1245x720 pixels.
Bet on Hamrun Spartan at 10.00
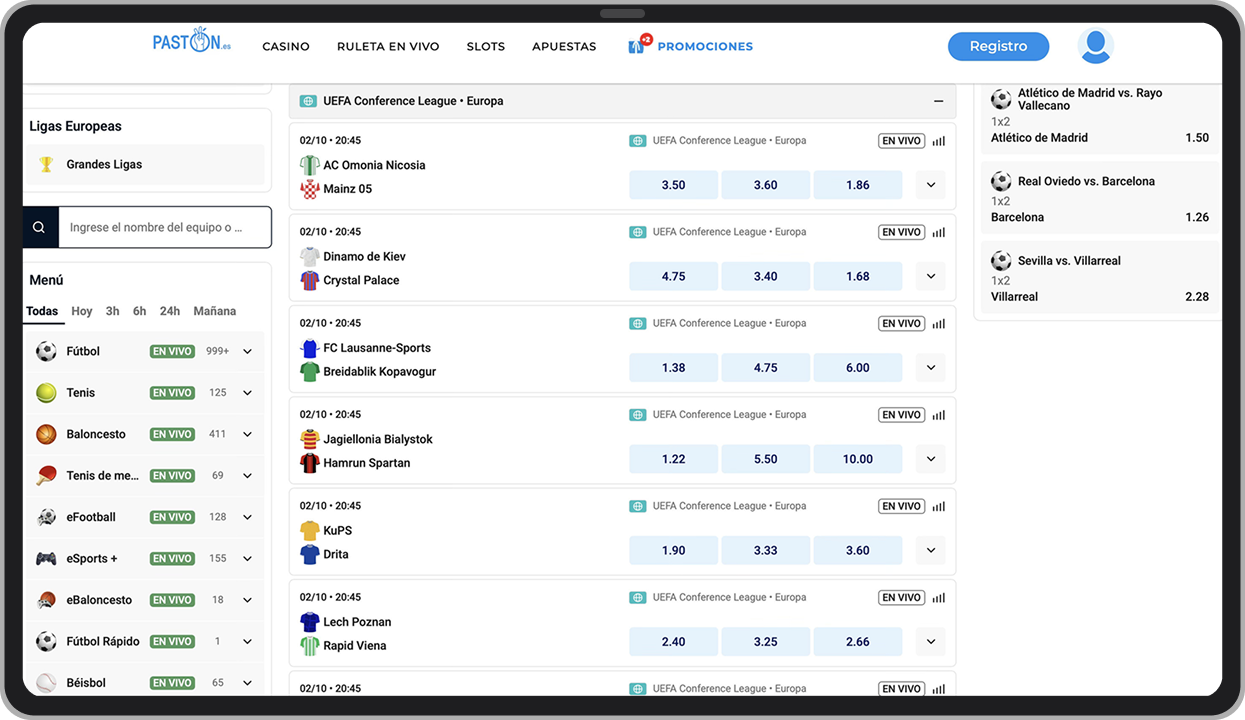tap(858, 459)
